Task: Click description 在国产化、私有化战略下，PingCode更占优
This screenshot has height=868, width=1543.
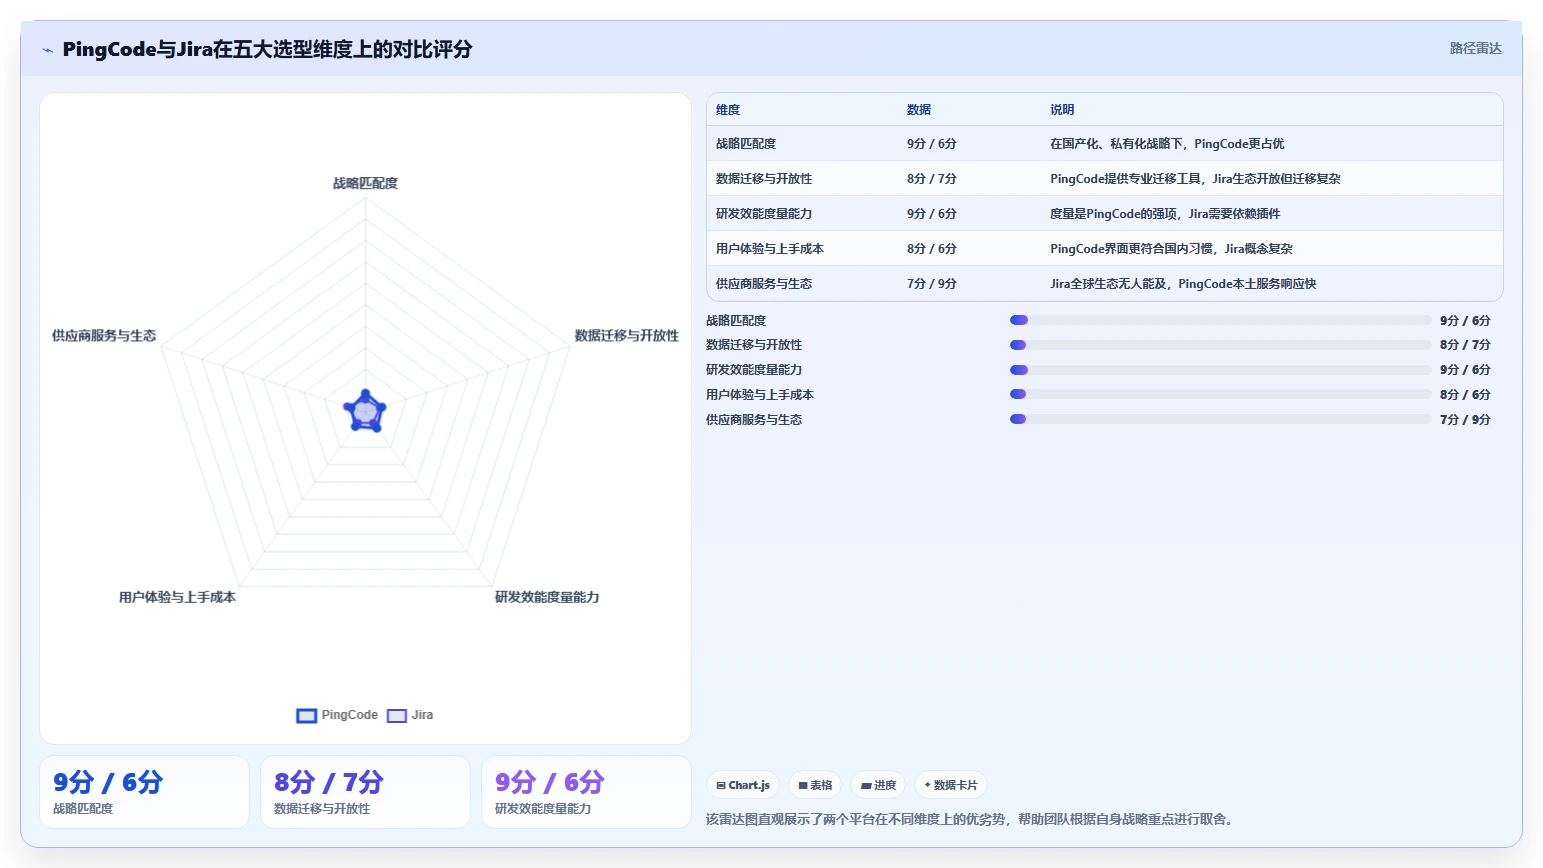Action: pyautogui.click(x=1167, y=144)
